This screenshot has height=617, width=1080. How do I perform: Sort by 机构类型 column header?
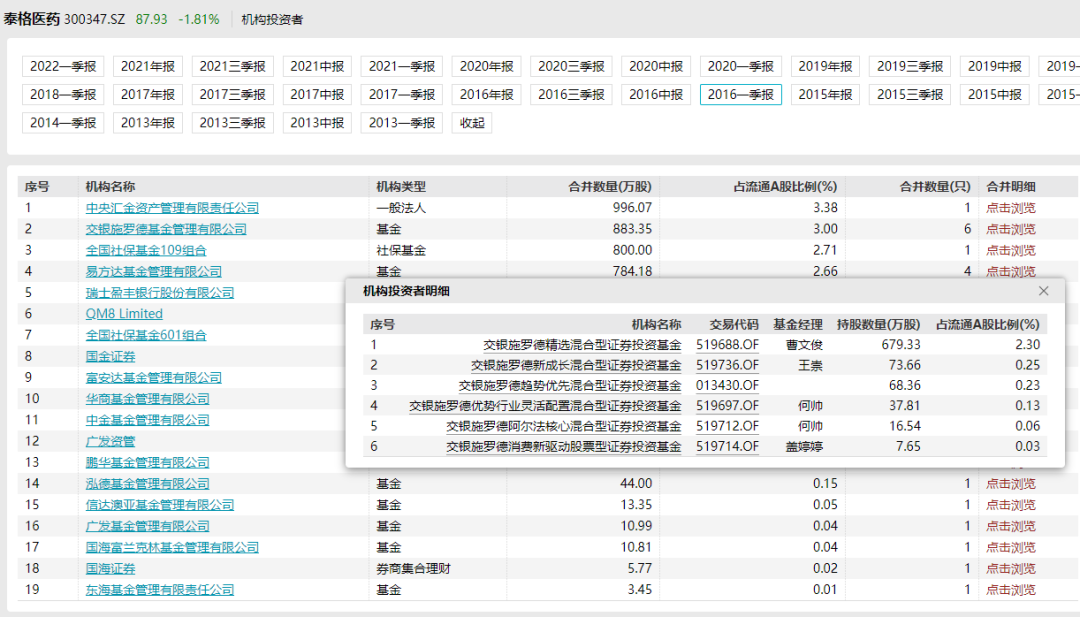pyautogui.click(x=401, y=187)
